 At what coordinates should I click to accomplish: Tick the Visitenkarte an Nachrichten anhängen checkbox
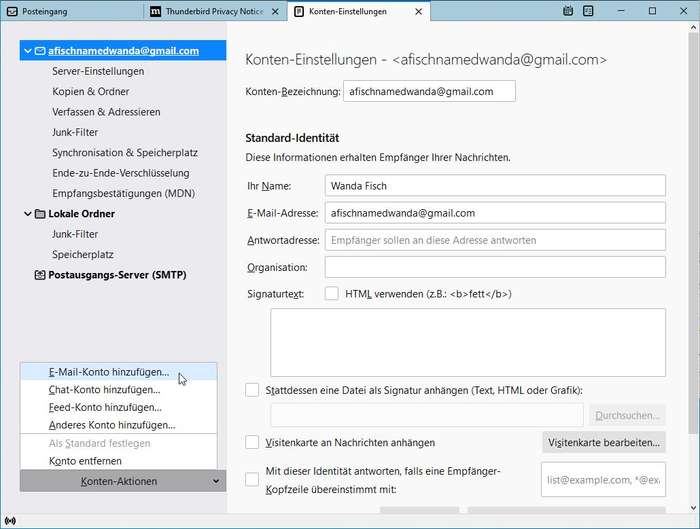252,442
